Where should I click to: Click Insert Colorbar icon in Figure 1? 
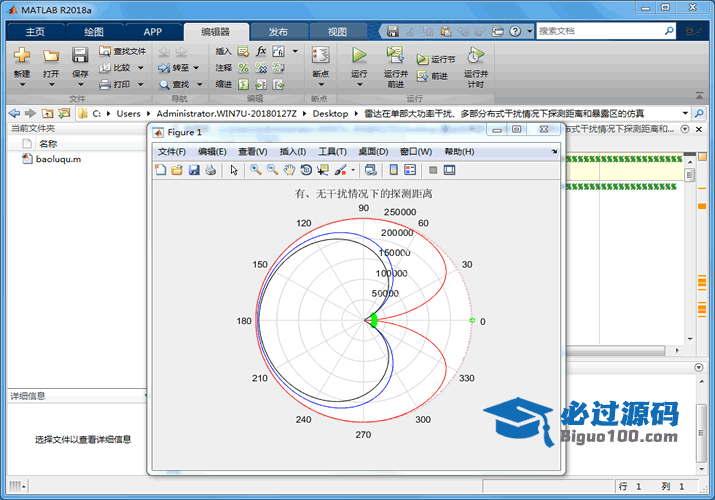[x=394, y=170]
